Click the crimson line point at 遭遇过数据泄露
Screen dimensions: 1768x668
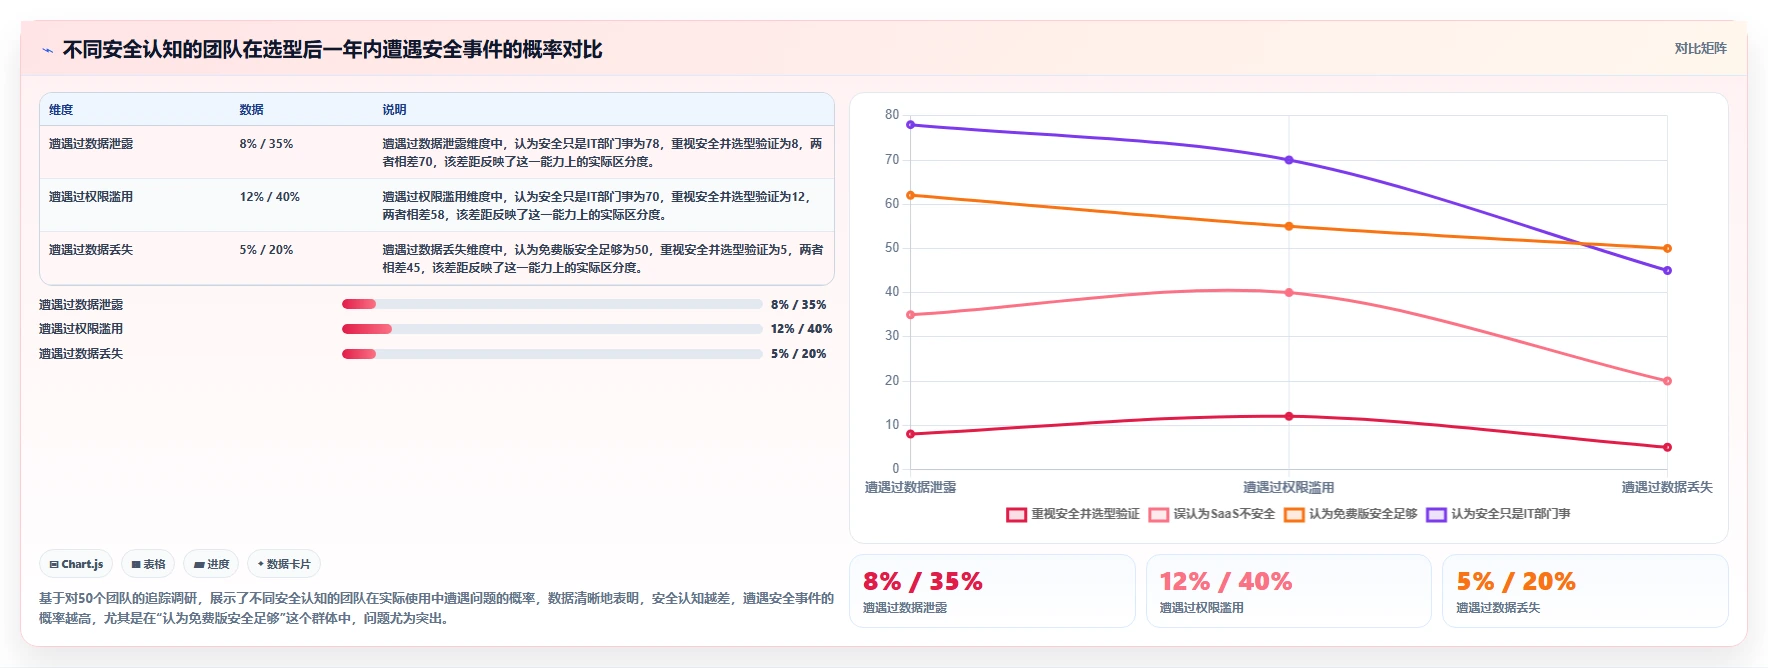[910, 434]
